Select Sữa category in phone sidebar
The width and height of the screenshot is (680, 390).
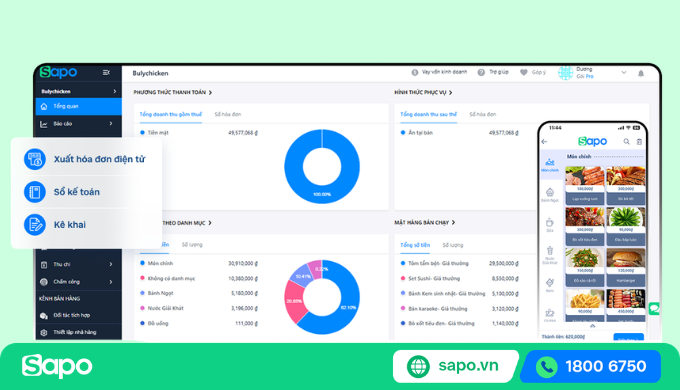[549, 225]
